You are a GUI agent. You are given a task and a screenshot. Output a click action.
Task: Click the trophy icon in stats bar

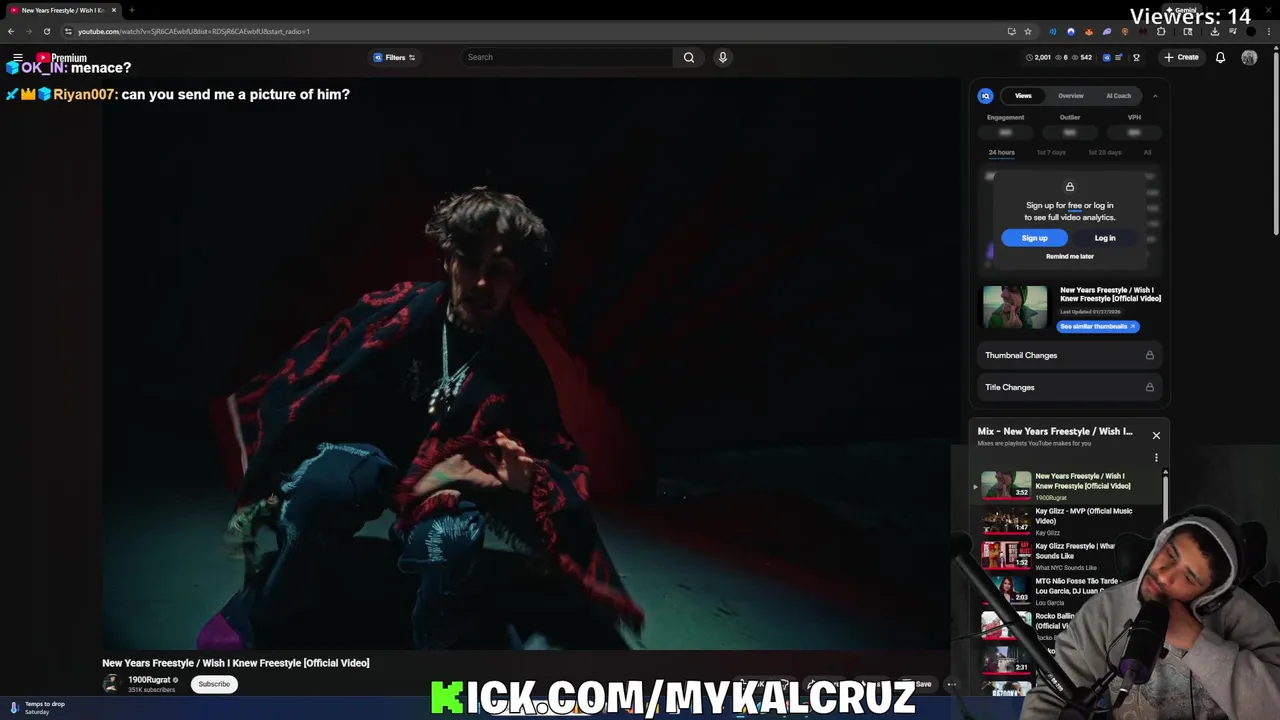[1136, 57]
